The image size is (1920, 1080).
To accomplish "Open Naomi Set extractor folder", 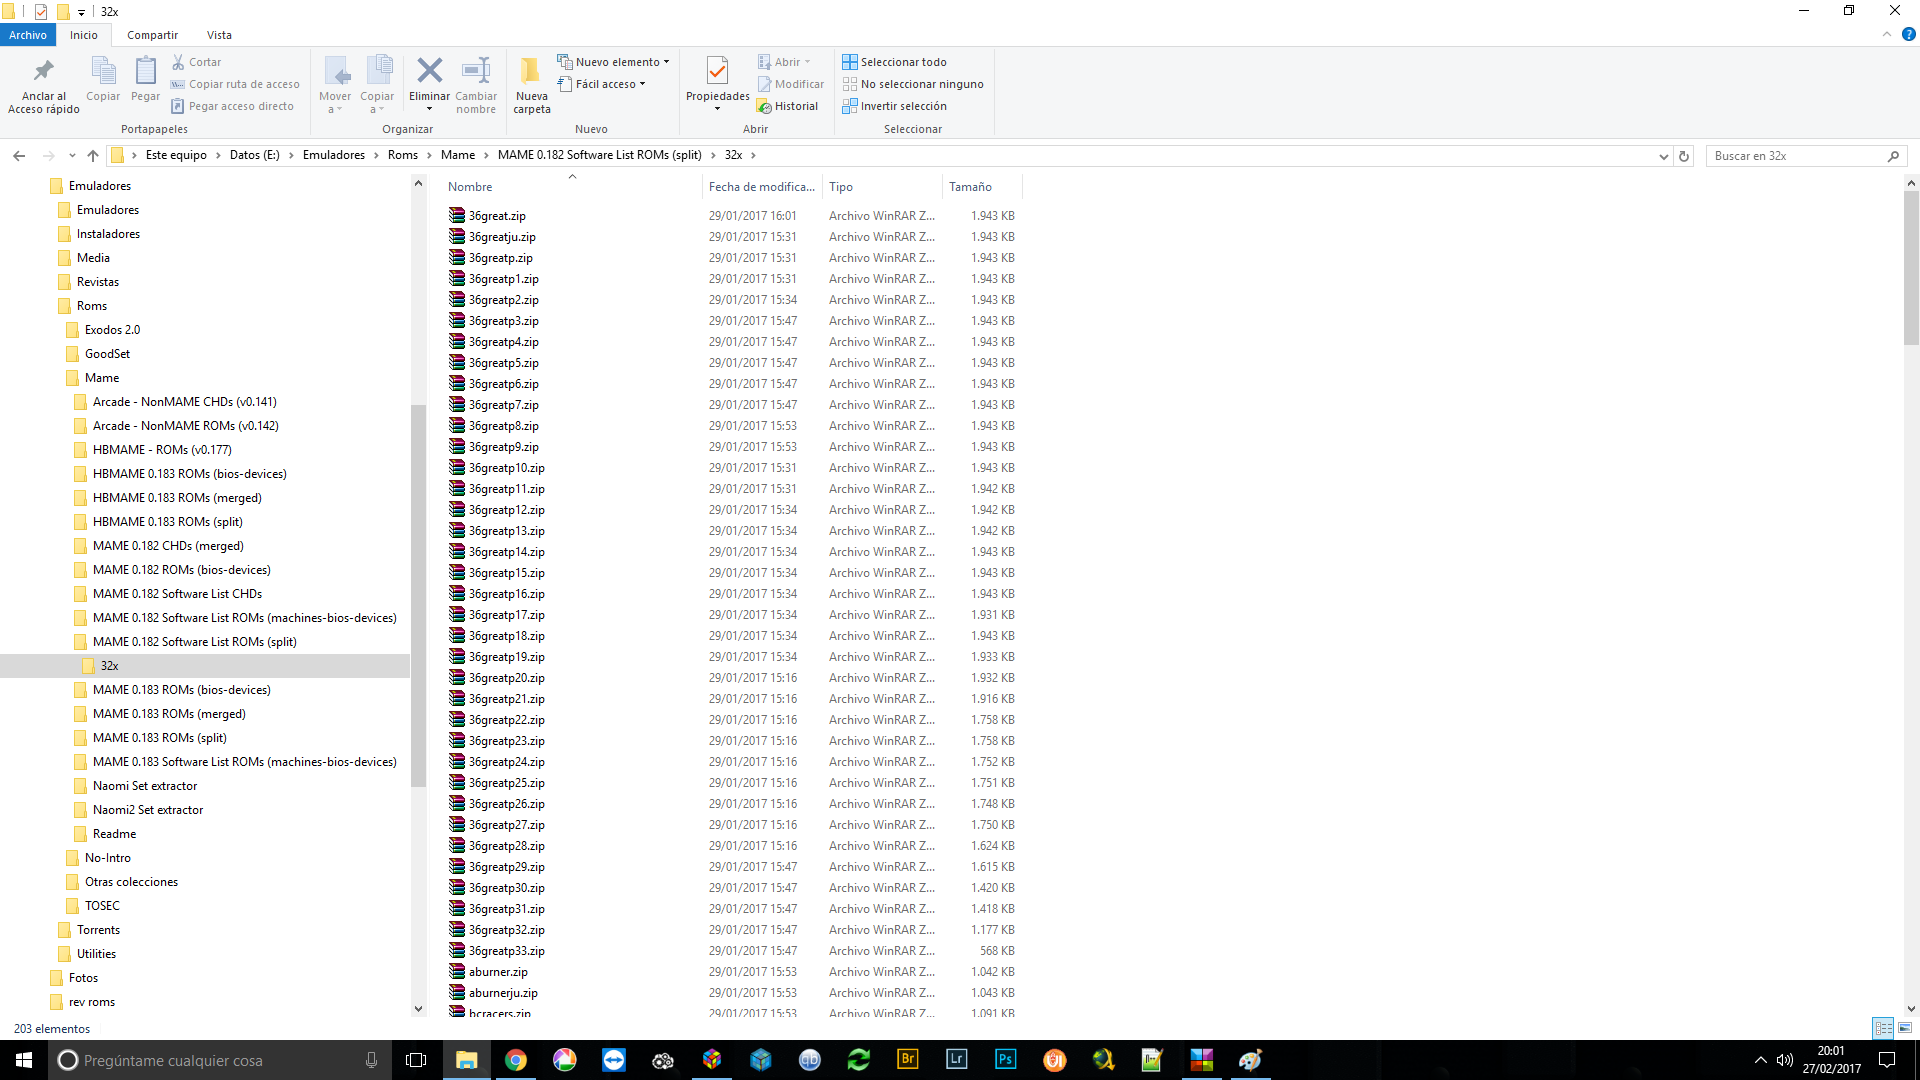I will click(x=145, y=786).
